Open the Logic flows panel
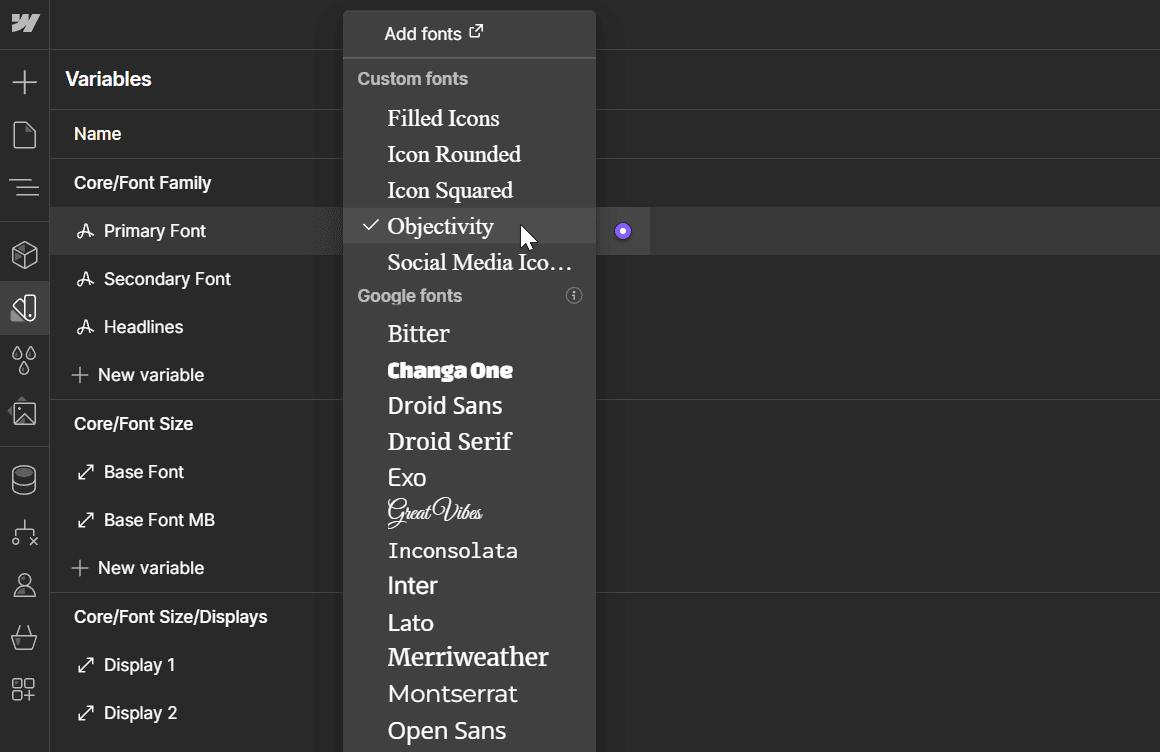Image resolution: width=1160 pixels, height=752 pixels. pos(24,532)
